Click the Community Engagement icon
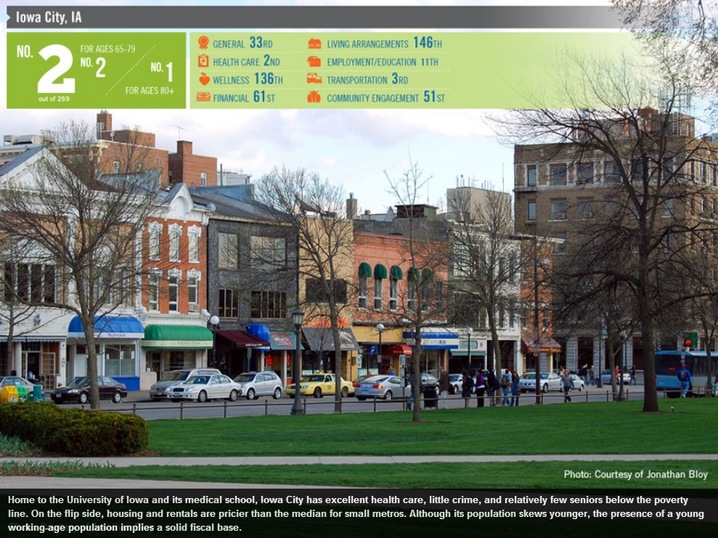This screenshot has width=718, height=538. tap(314, 97)
